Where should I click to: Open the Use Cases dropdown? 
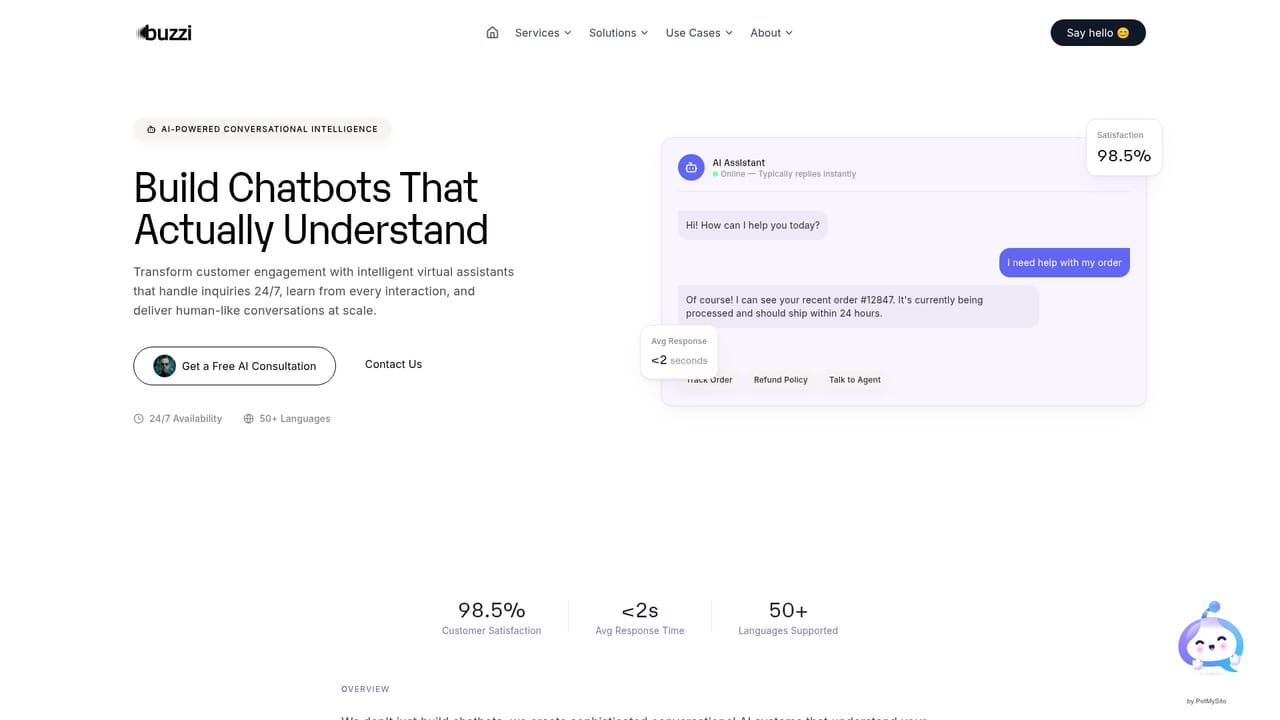699,33
